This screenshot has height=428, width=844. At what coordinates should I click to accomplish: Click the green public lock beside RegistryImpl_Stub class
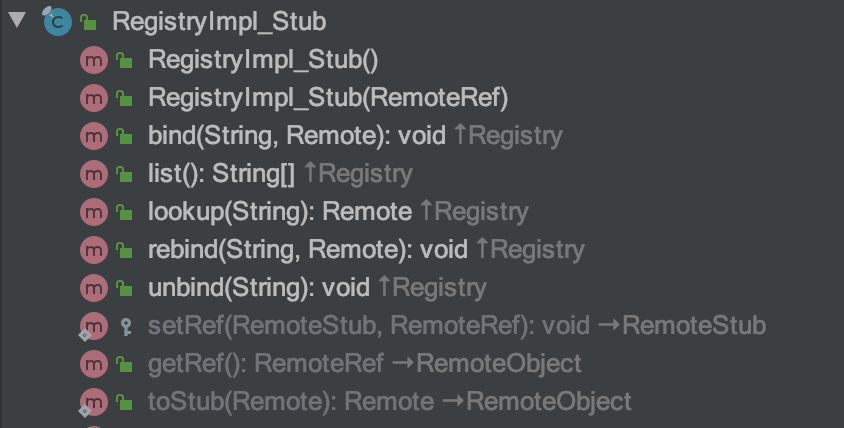click(88, 22)
